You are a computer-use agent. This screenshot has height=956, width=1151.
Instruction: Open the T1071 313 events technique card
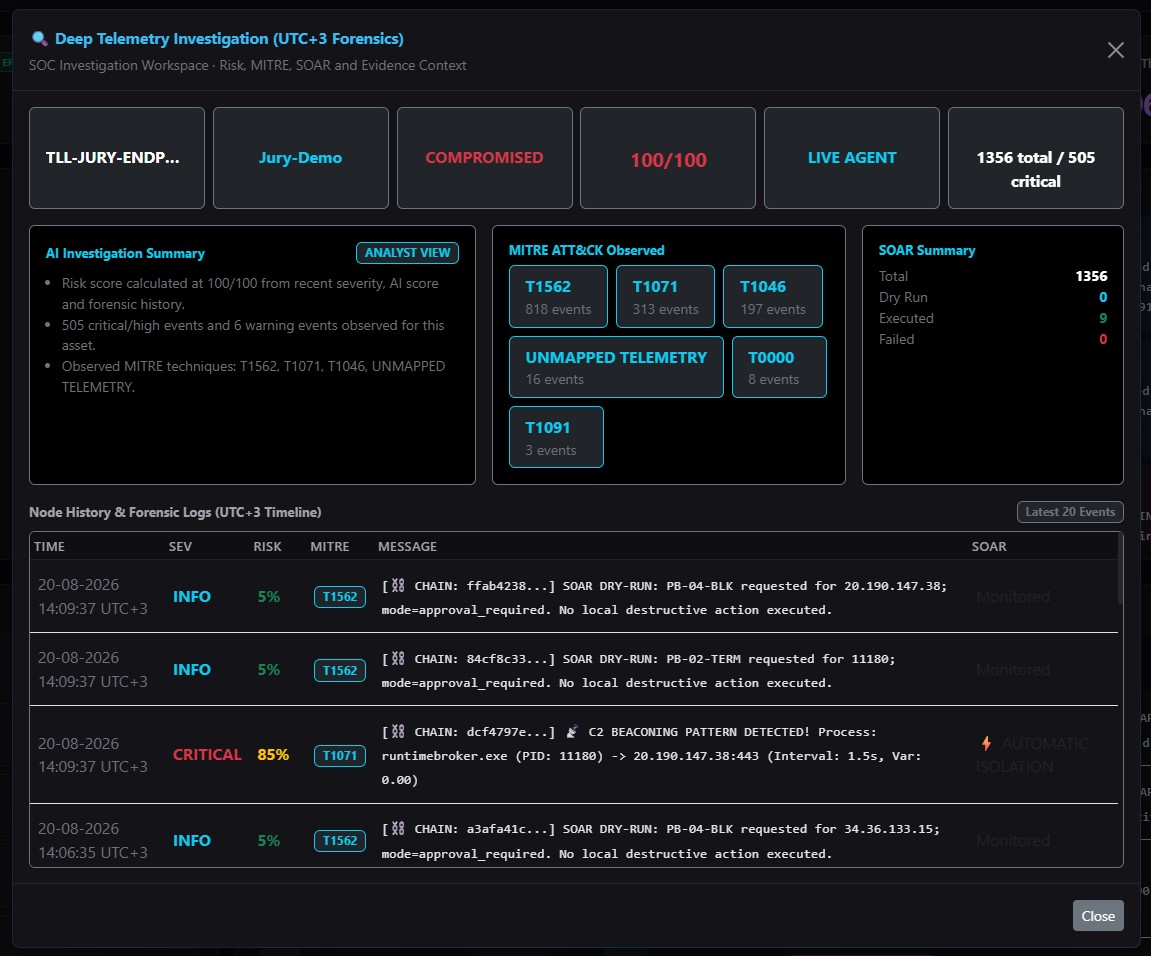pos(665,297)
